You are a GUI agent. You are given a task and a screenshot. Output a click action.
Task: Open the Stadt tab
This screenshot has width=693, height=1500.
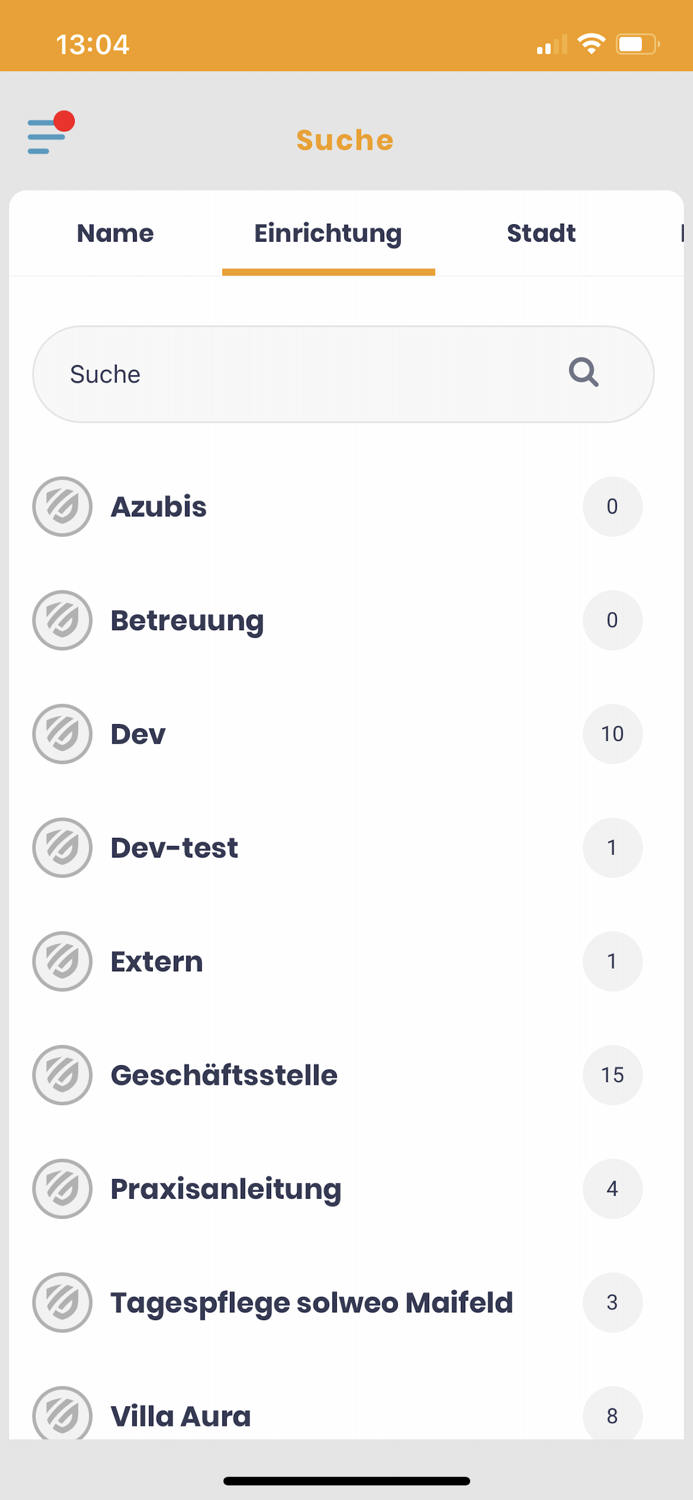click(541, 233)
